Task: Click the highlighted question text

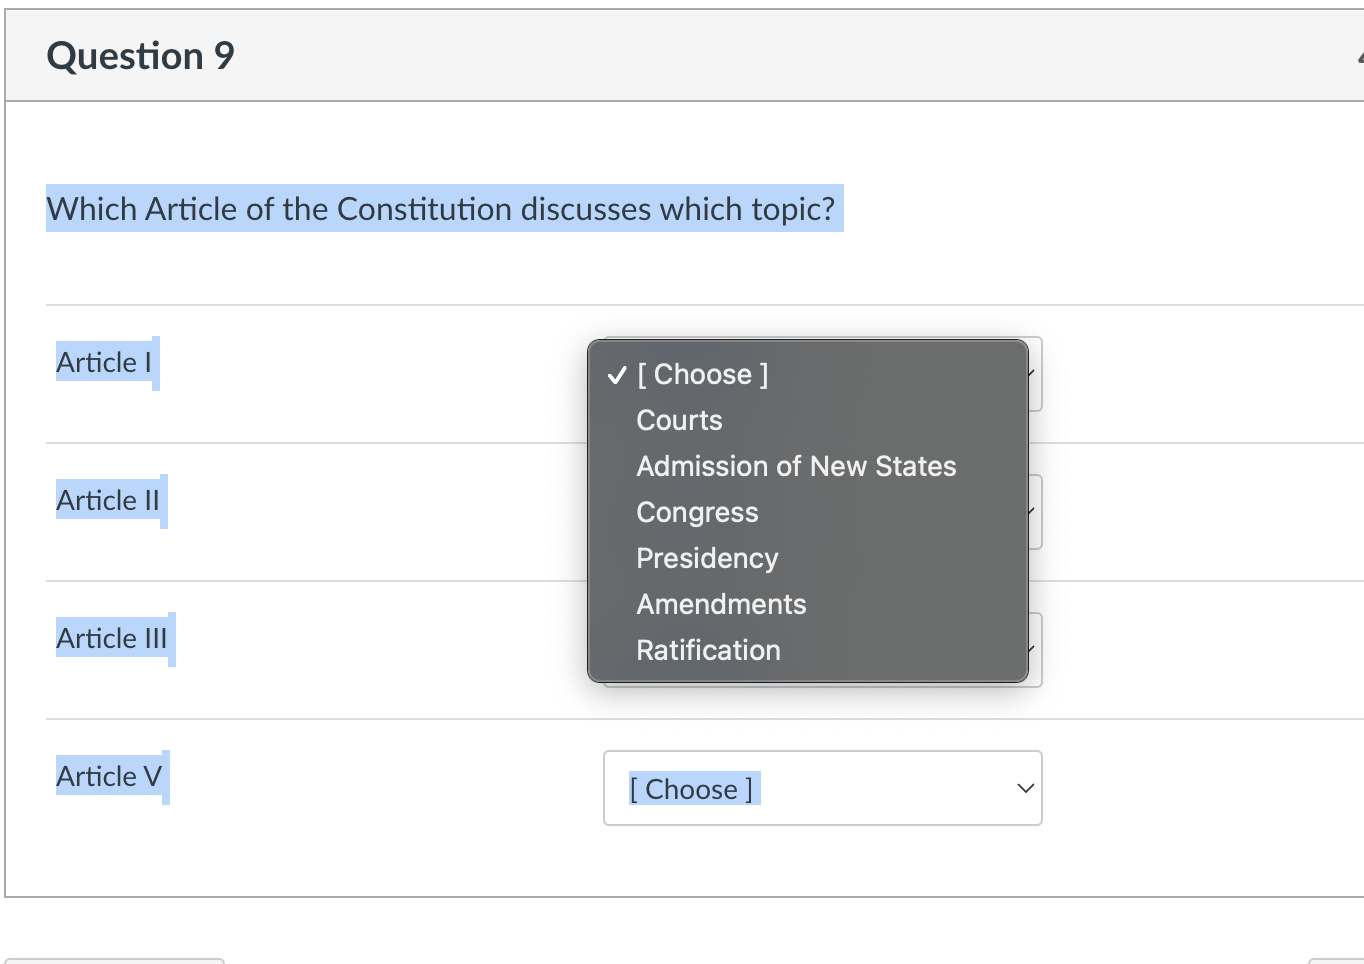Action: [443, 209]
